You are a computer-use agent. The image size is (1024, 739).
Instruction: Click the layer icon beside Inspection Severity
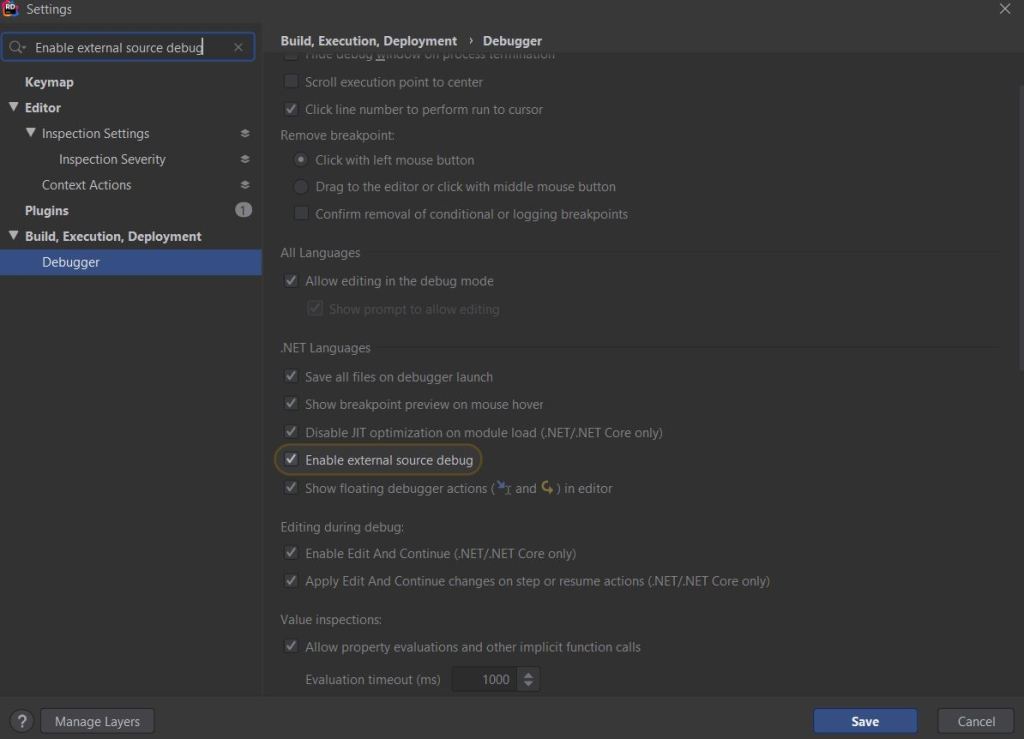[x=245, y=159]
